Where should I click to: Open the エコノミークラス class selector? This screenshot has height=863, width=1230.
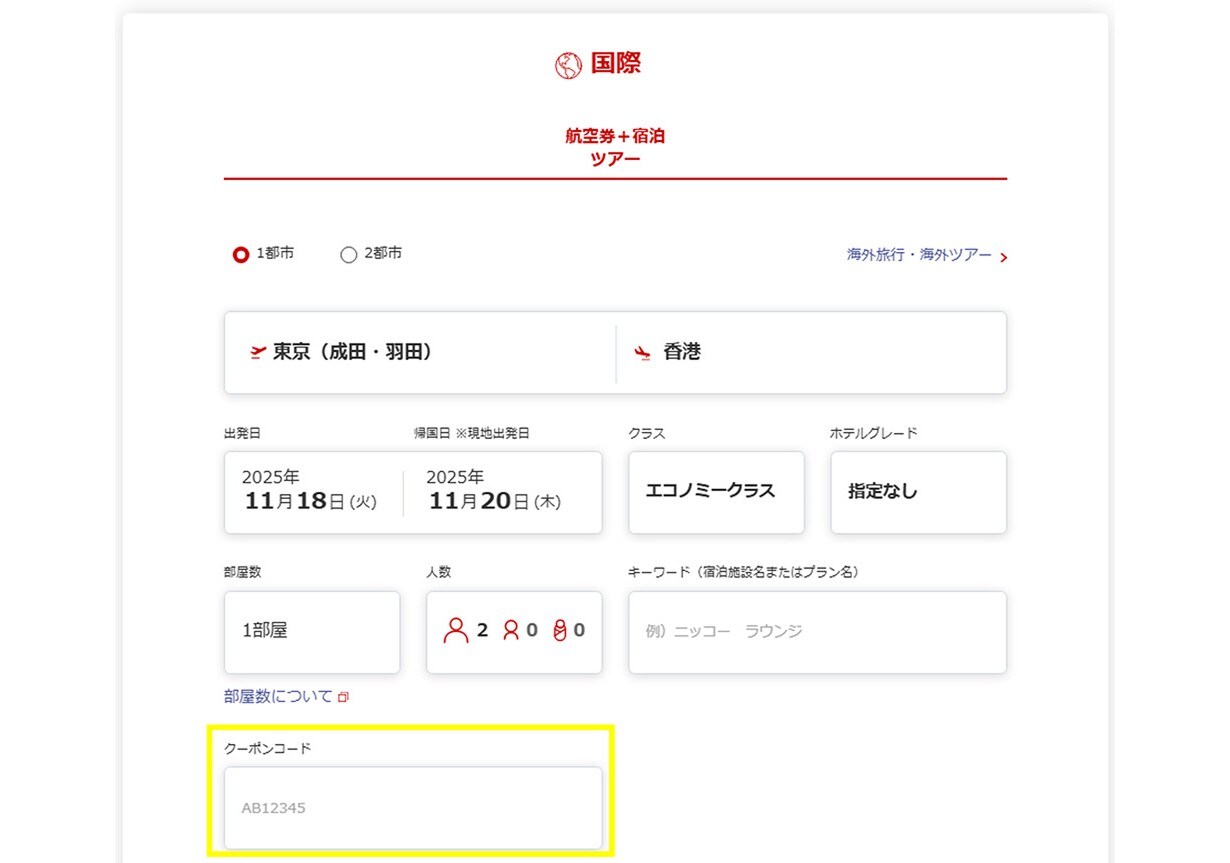(716, 492)
